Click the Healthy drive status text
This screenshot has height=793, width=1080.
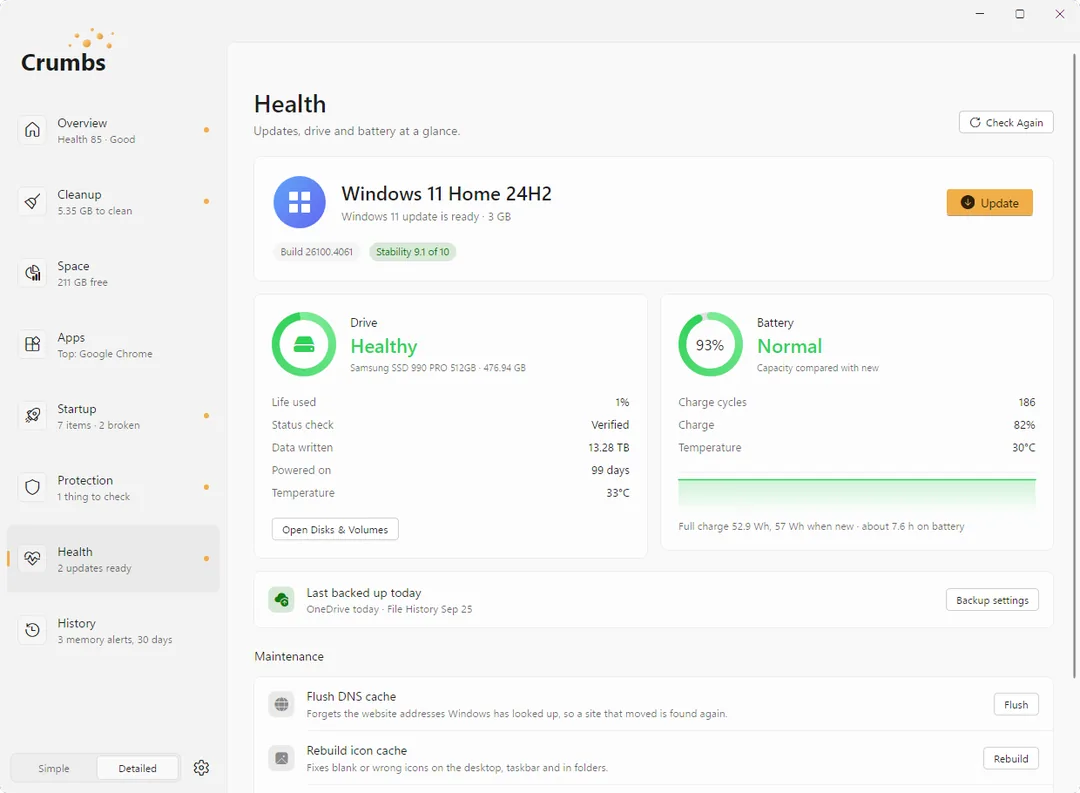pyautogui.click(x=384, y=346)
